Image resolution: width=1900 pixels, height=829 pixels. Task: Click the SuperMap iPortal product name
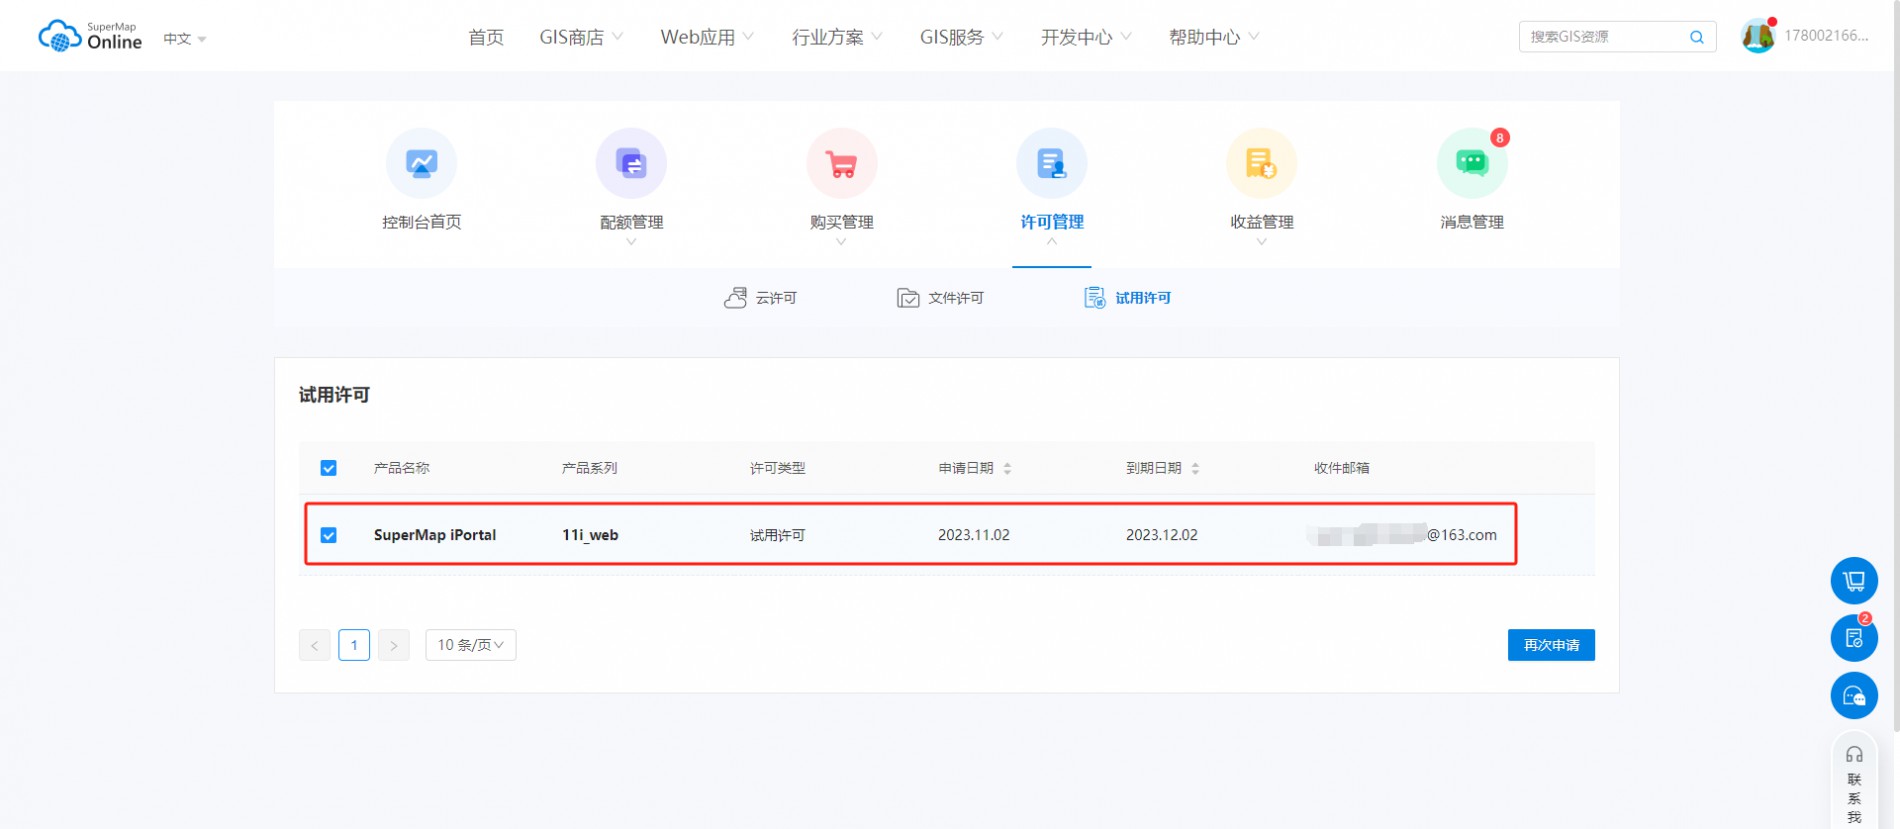(x=435, y=535)
